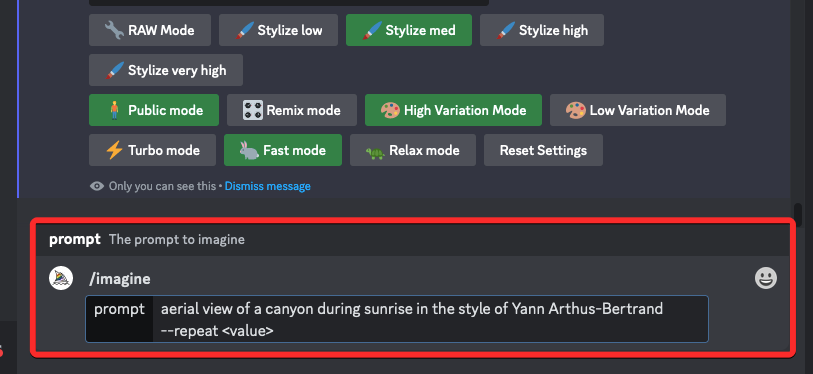
Task: Click the wrench icon on RAW Mode
Action: pyautogui.click(x=114, y=30)
